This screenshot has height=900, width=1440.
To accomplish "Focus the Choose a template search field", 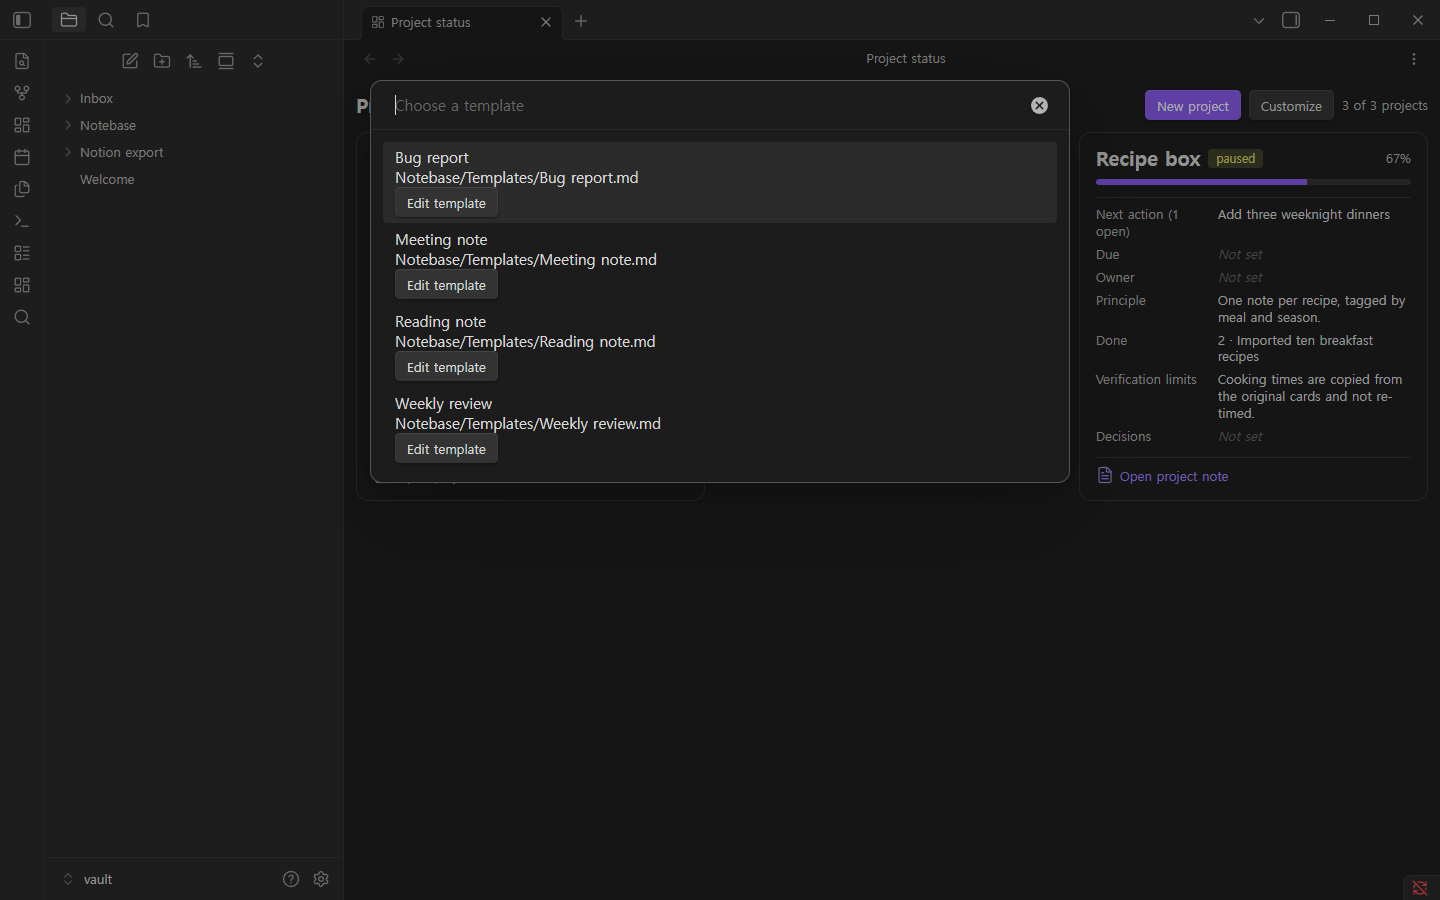I will pyautogui.click(x=707, y=106).
